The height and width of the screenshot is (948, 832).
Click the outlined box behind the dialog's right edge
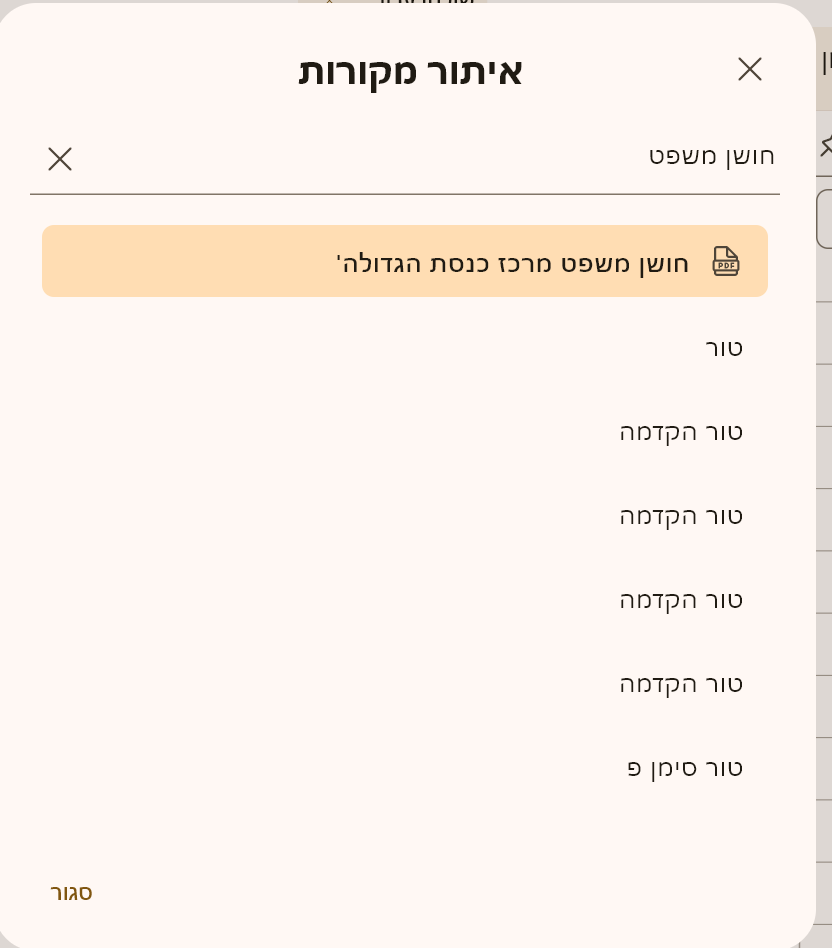(x=824, y=219)
